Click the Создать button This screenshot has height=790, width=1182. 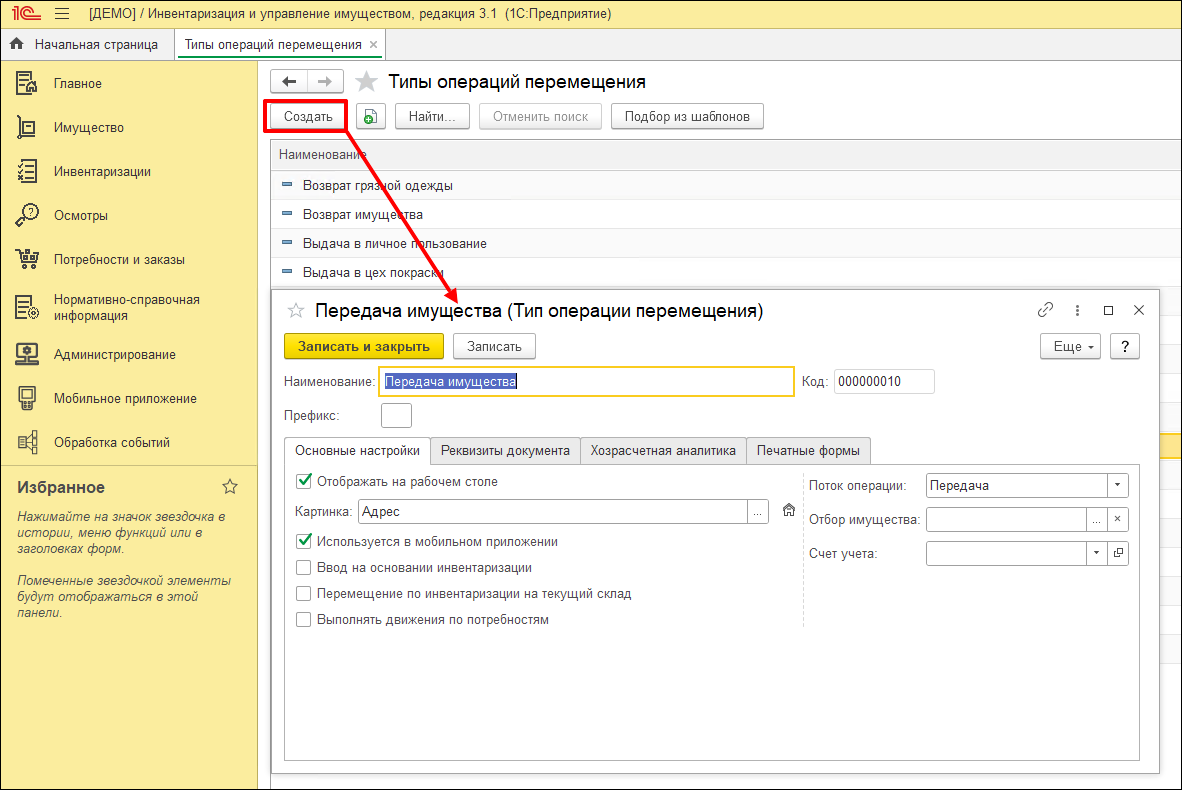click(x=308, y=116)
